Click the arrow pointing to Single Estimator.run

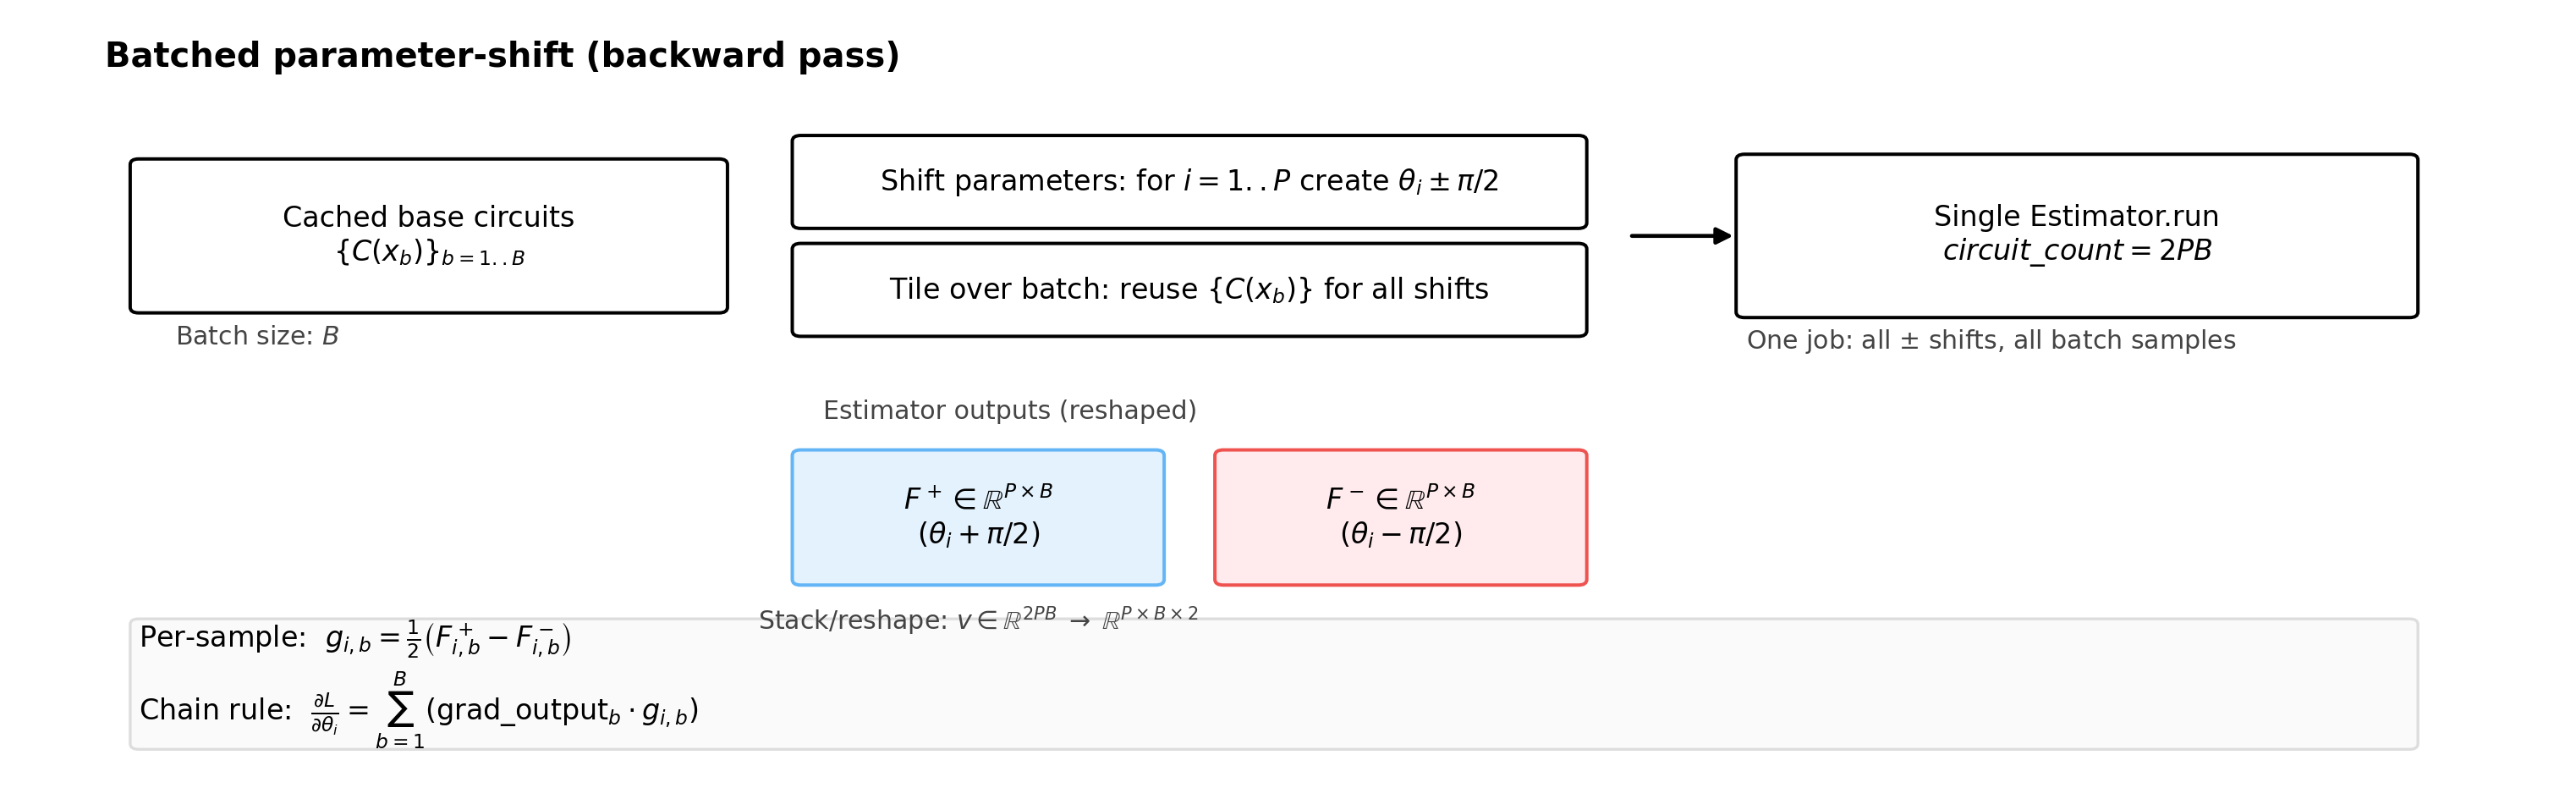click(x=1680, y=236)
